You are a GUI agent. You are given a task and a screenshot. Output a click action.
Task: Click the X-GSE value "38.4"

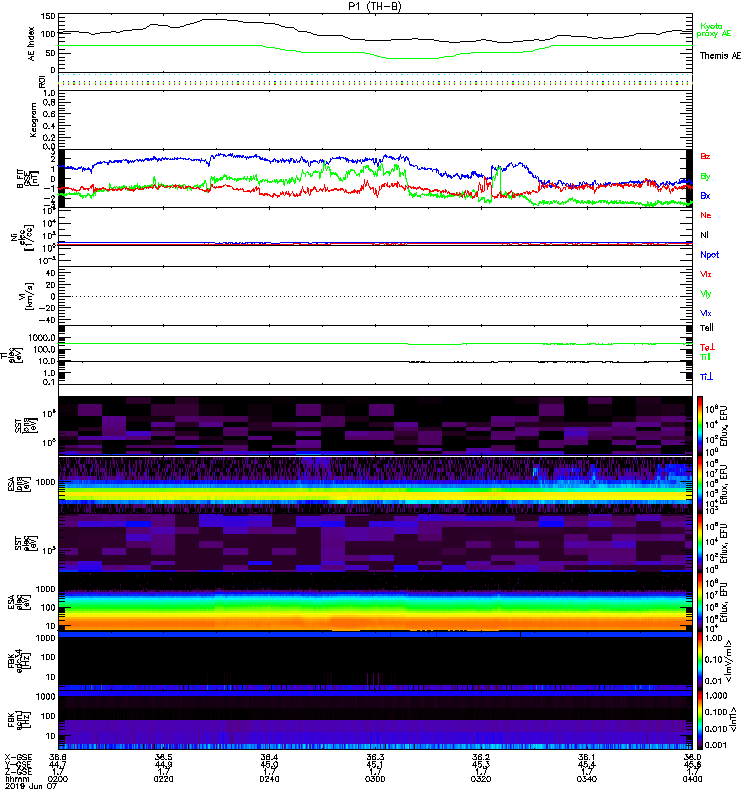(x=269, y=757)
